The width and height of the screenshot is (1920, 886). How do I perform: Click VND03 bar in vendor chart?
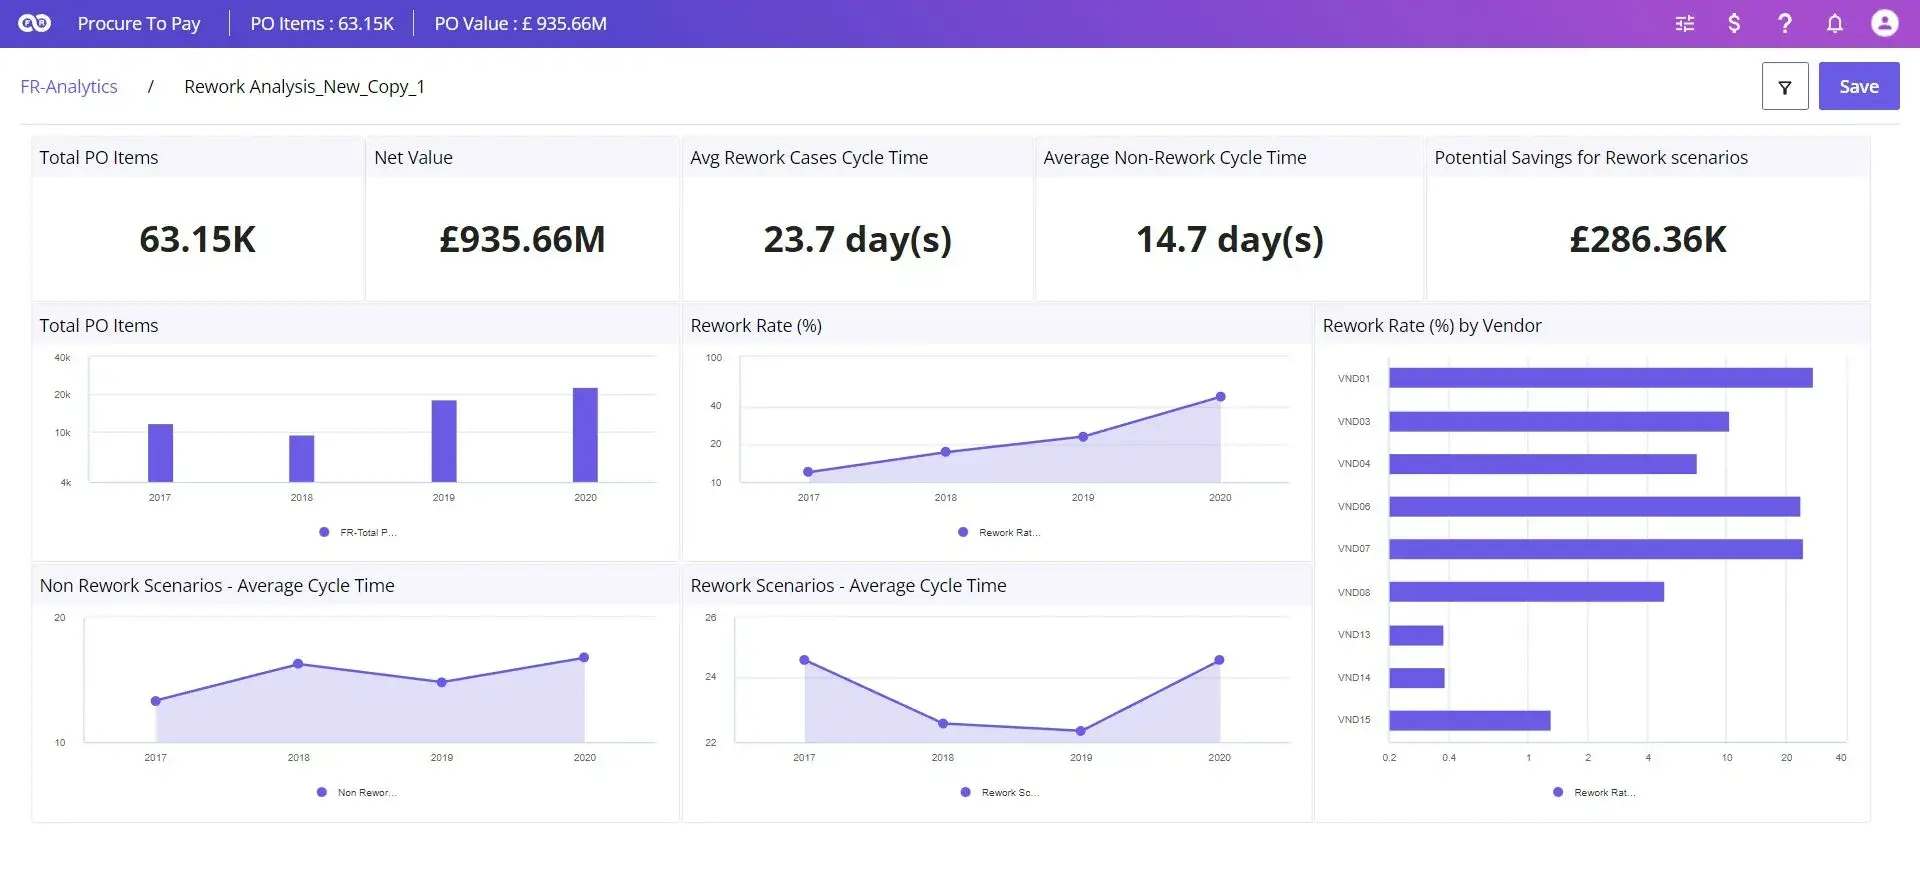click(x=1559, y=422)
